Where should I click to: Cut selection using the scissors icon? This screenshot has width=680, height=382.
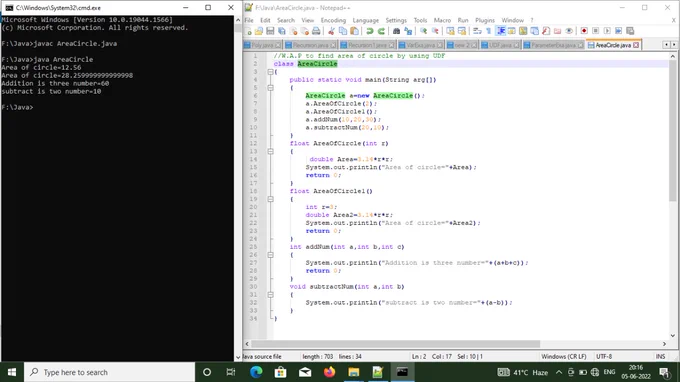tap(331, 31)
